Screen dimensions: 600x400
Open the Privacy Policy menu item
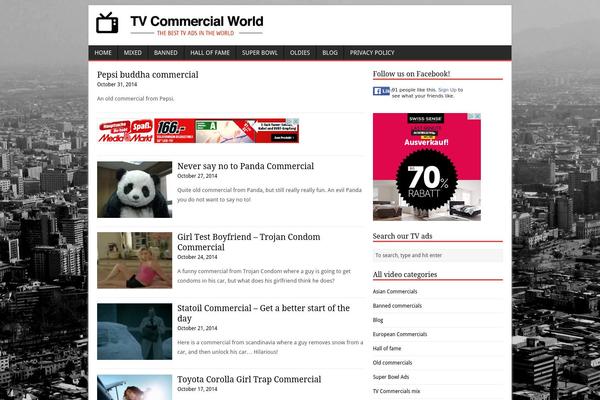point(372,53)
